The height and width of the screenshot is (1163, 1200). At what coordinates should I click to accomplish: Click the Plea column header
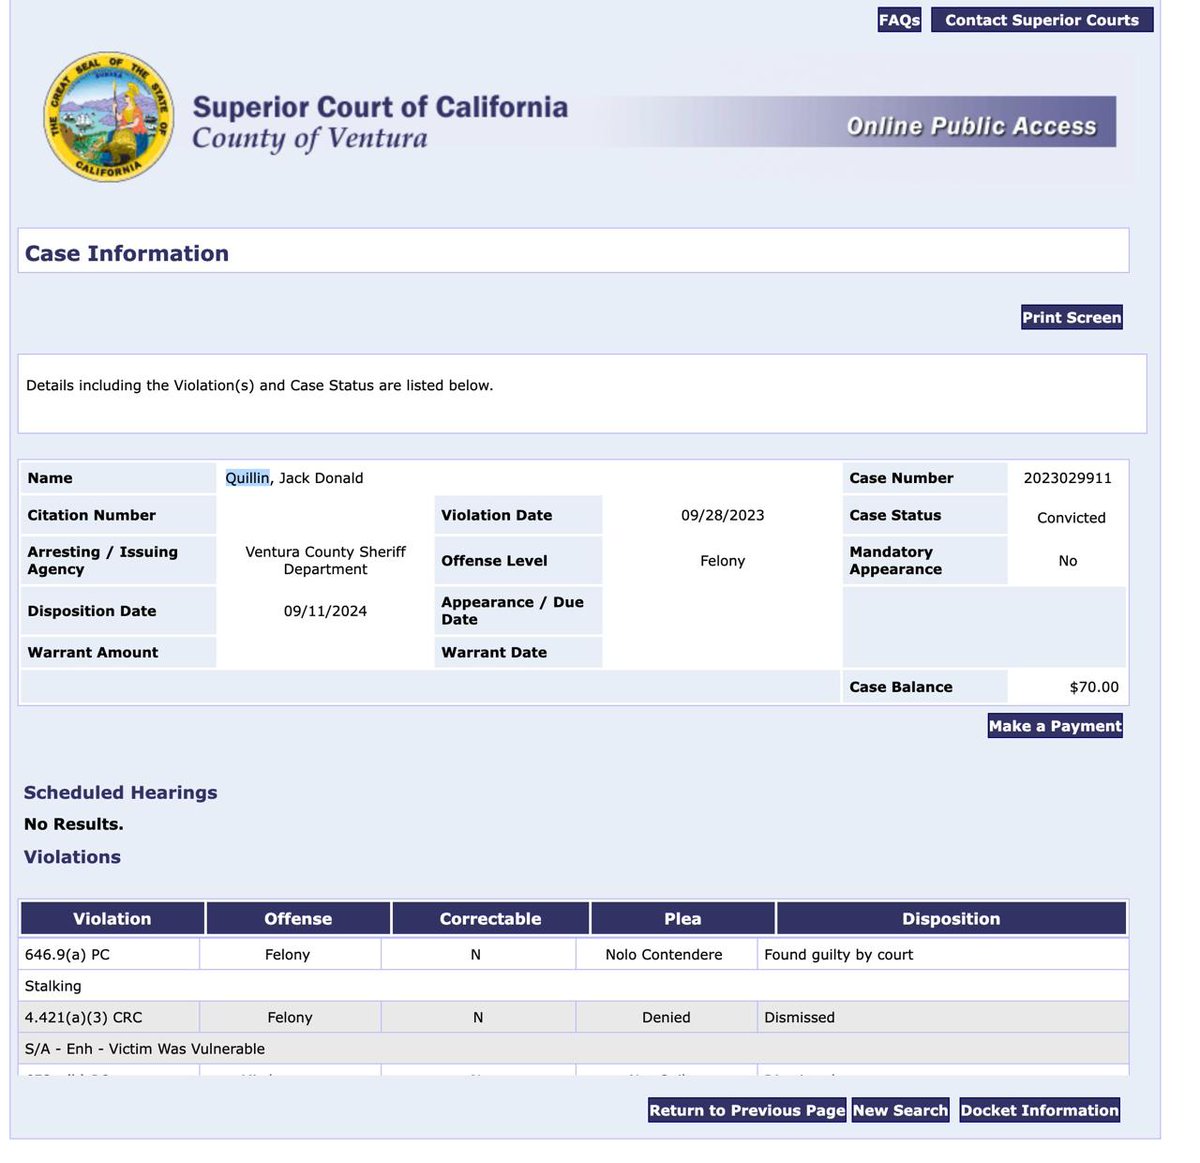[683, 919]
